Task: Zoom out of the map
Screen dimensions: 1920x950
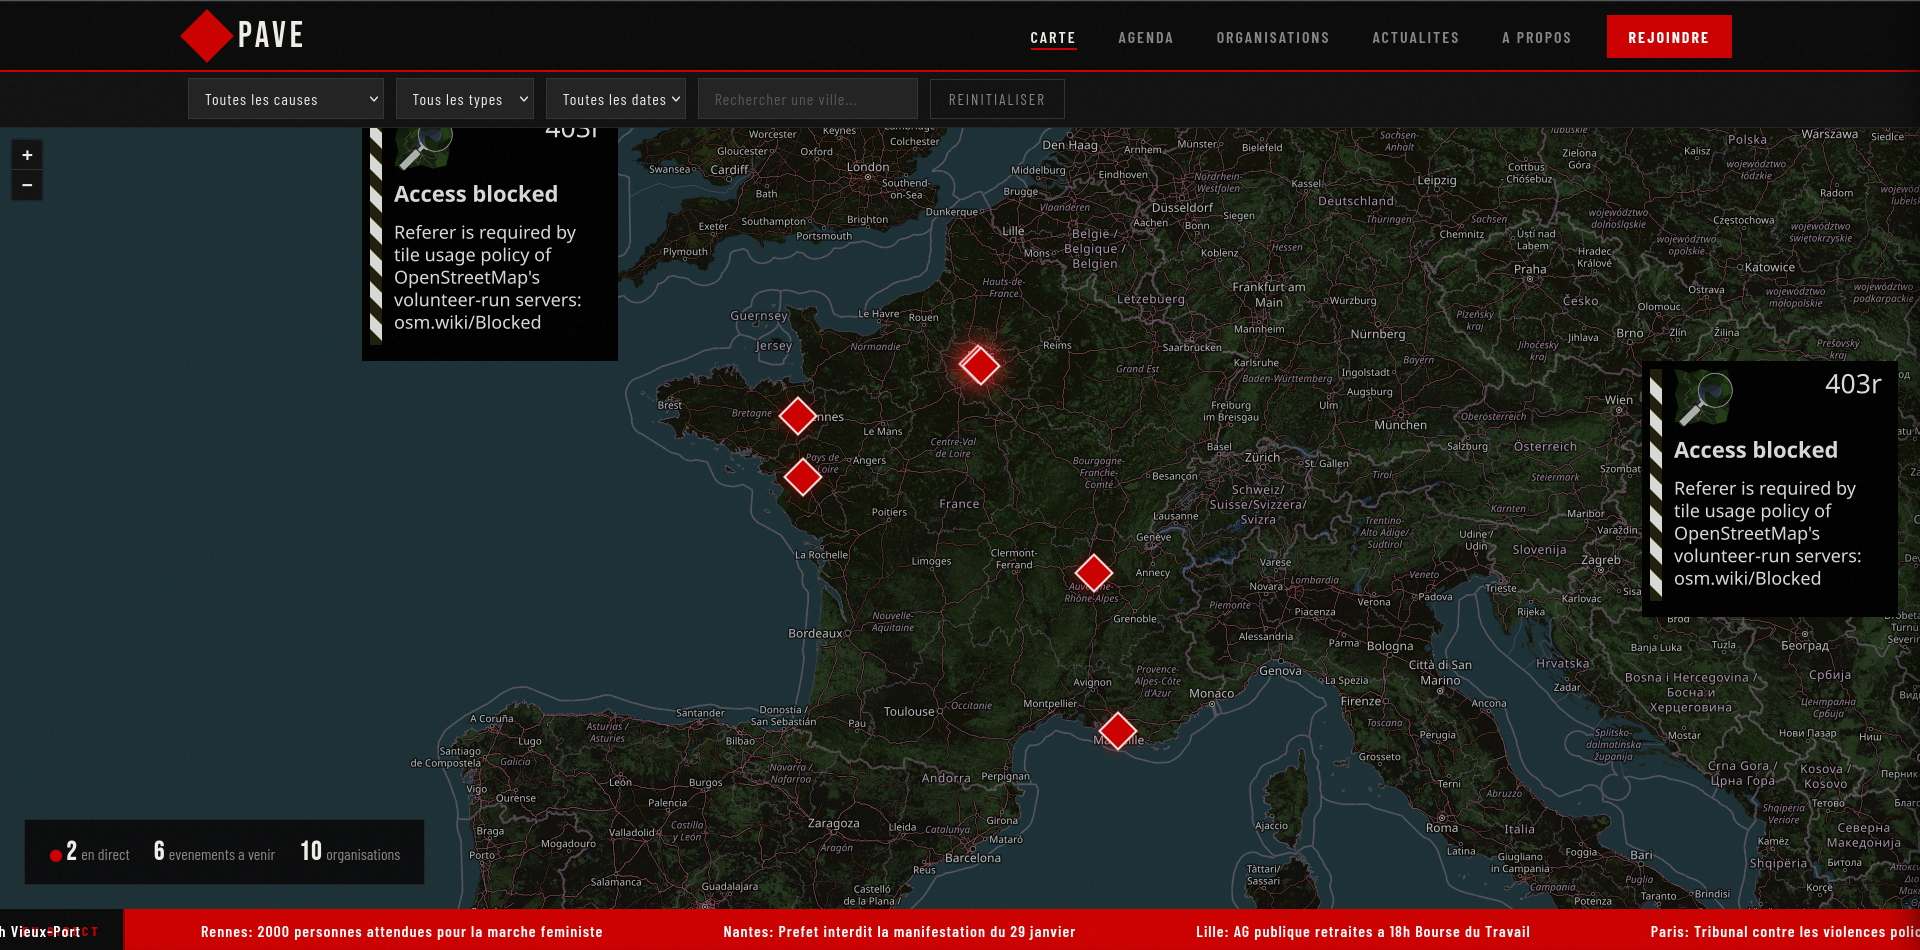Action: coord(27,185)
